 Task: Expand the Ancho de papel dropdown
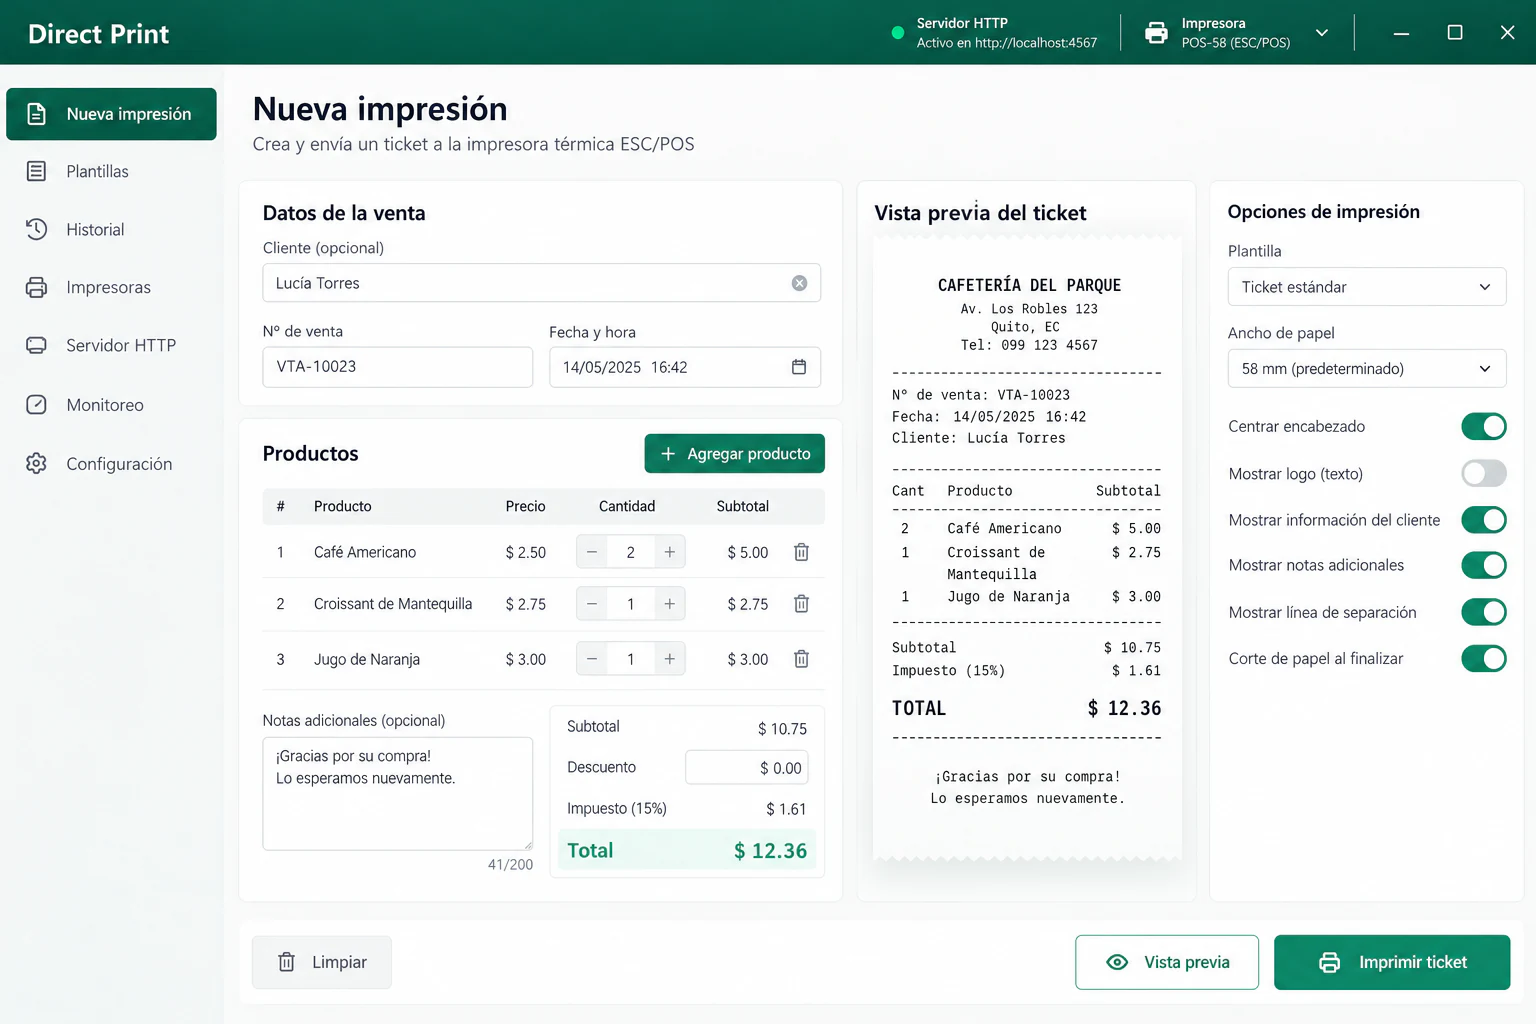coord(1366,369)
